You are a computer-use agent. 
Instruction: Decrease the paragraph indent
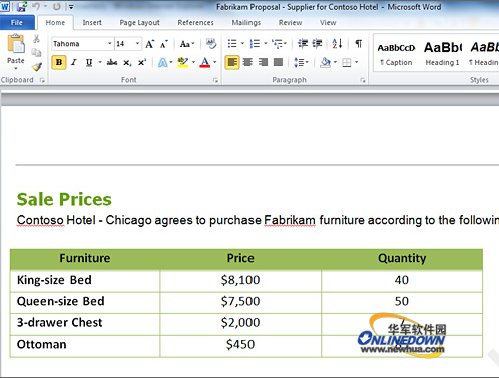click(x=303, y=44)
